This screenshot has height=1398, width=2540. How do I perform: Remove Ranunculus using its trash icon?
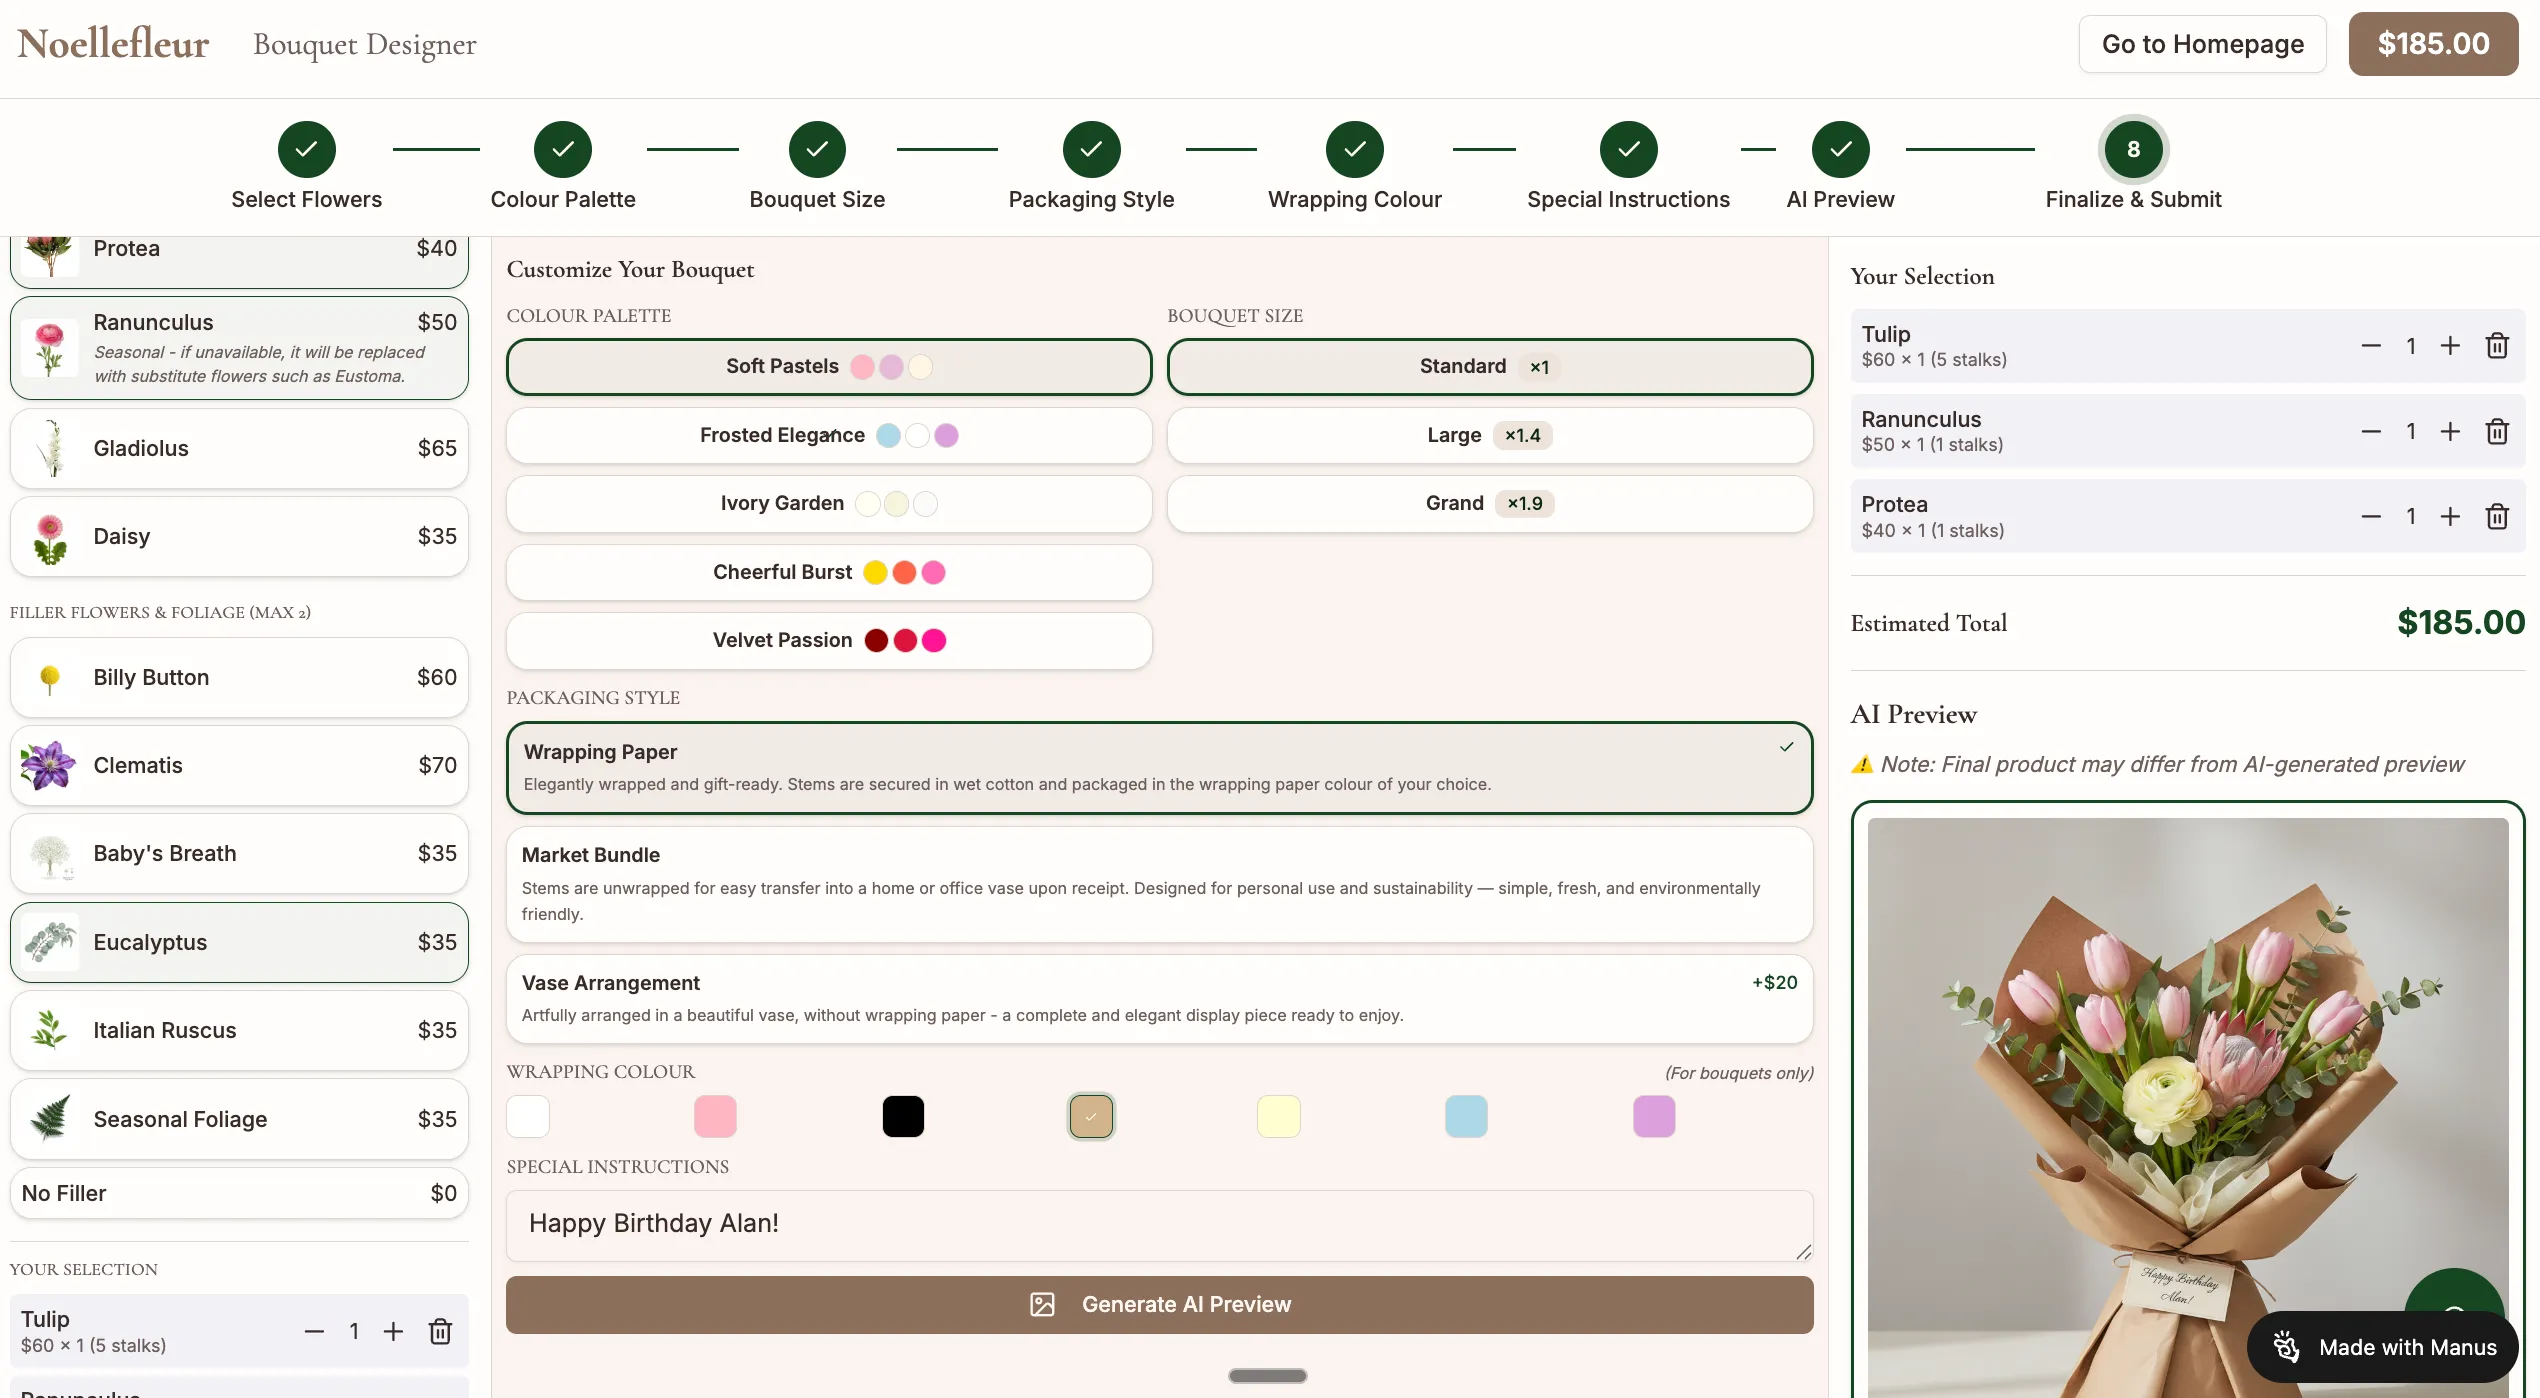(2497, 431)
